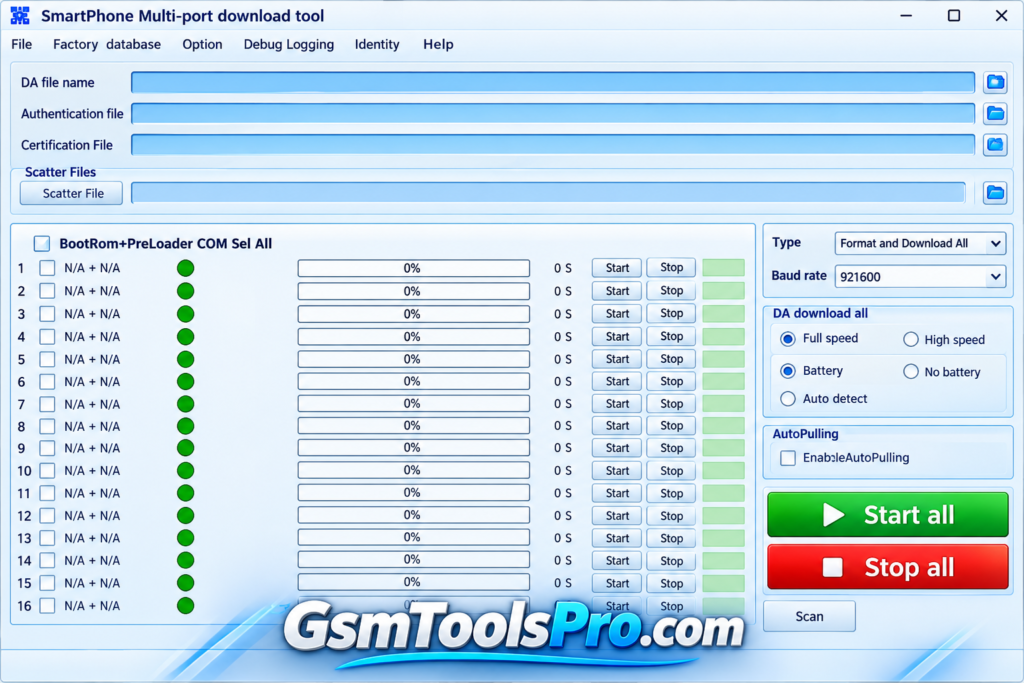Click the green status indicator for port 11

pos(185,493)
